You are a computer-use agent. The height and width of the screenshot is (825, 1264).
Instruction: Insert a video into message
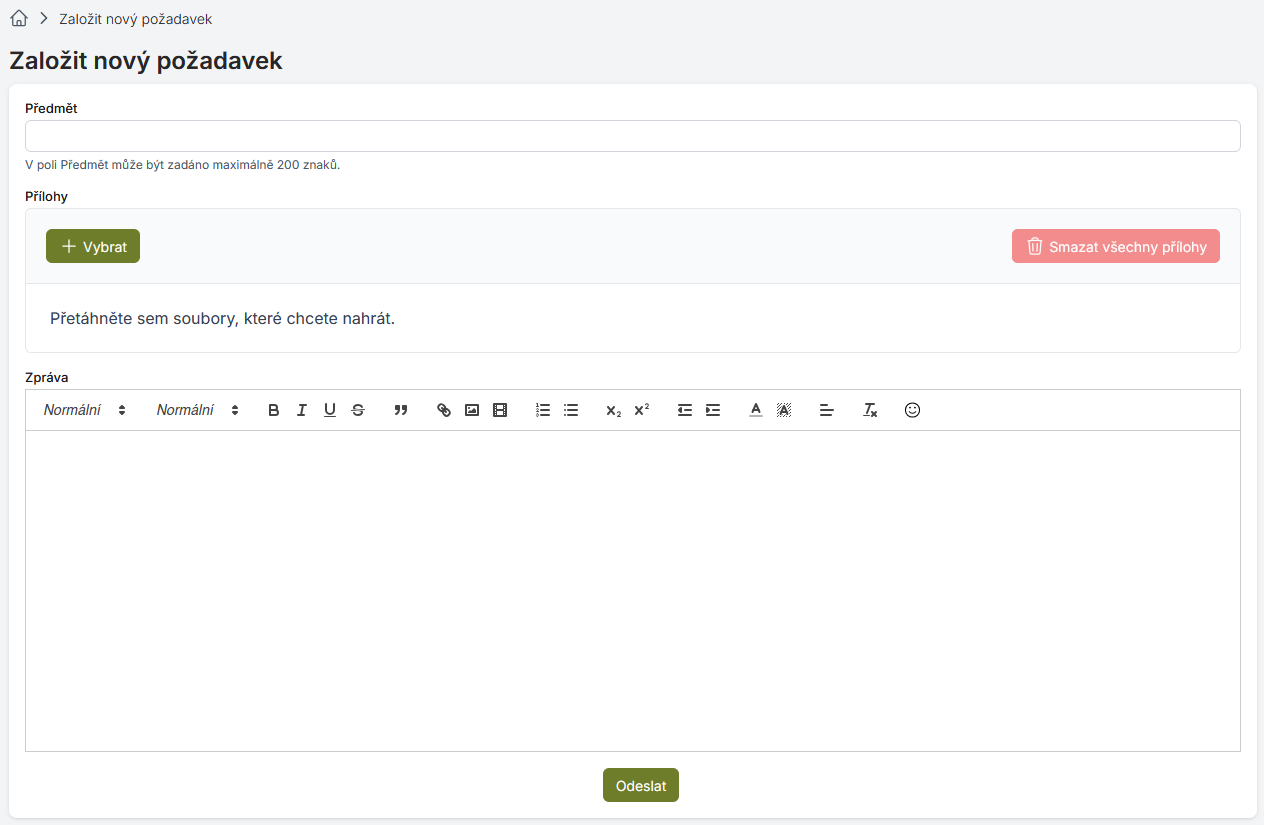tap(500, 410)
